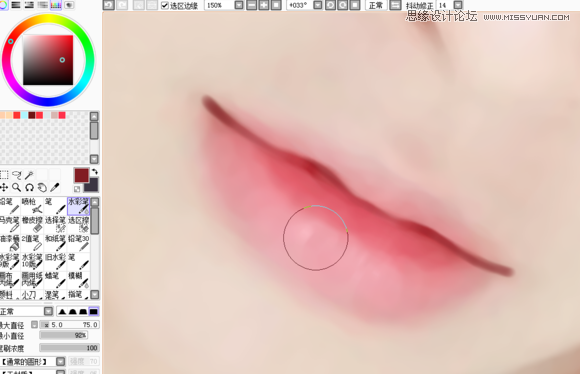
Task: Click swatch panel scroll-down arrow
Action: coord(94,159)
